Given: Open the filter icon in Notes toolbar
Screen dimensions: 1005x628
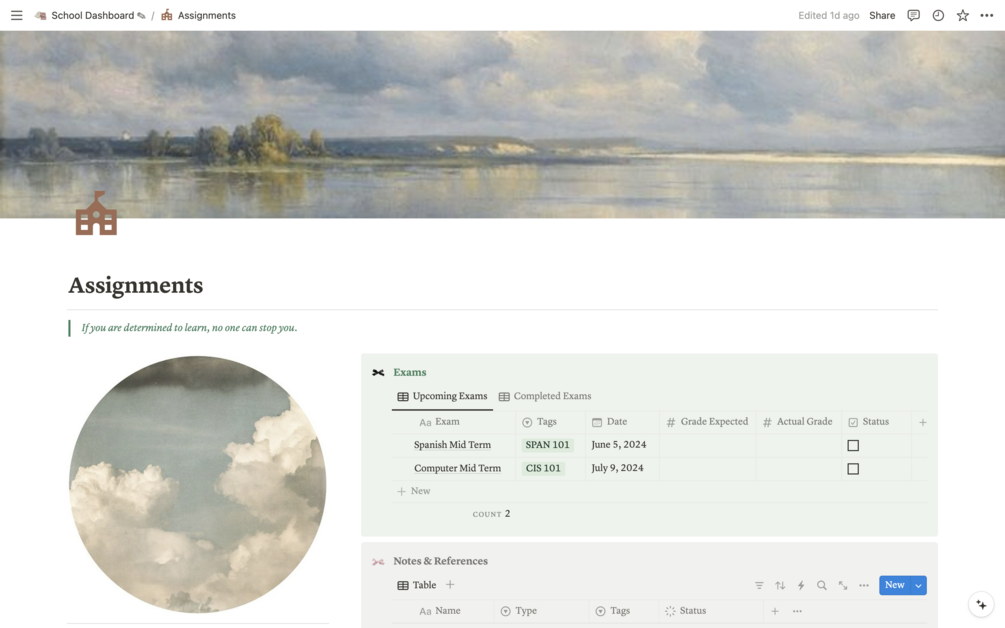Looking at the screenshot, I should tap(759, 585).
